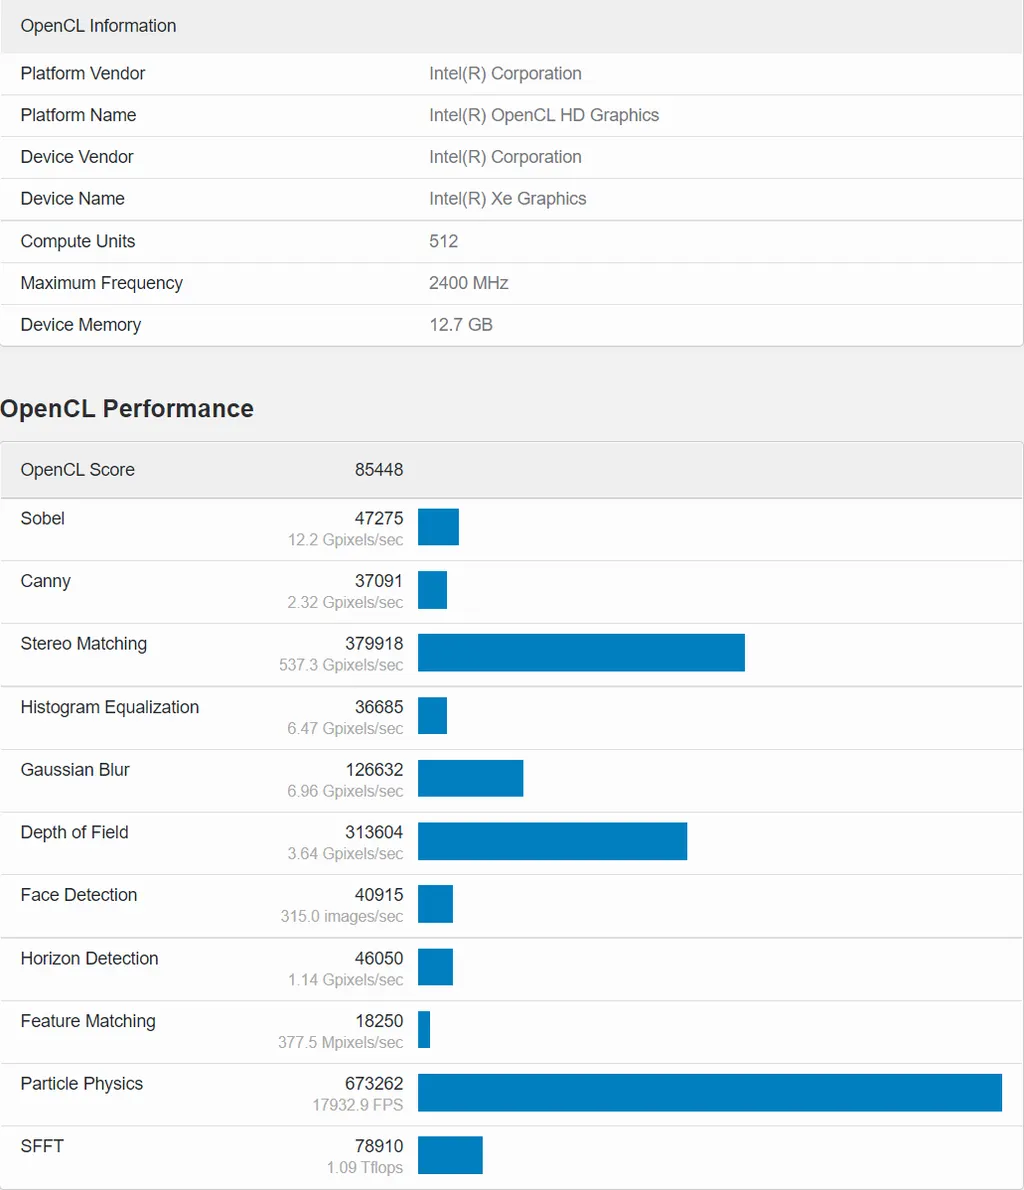Viewport: 1024px width, 1190px height.
Task: Click the Canny score bar
Action: click(x=432, y=590)
